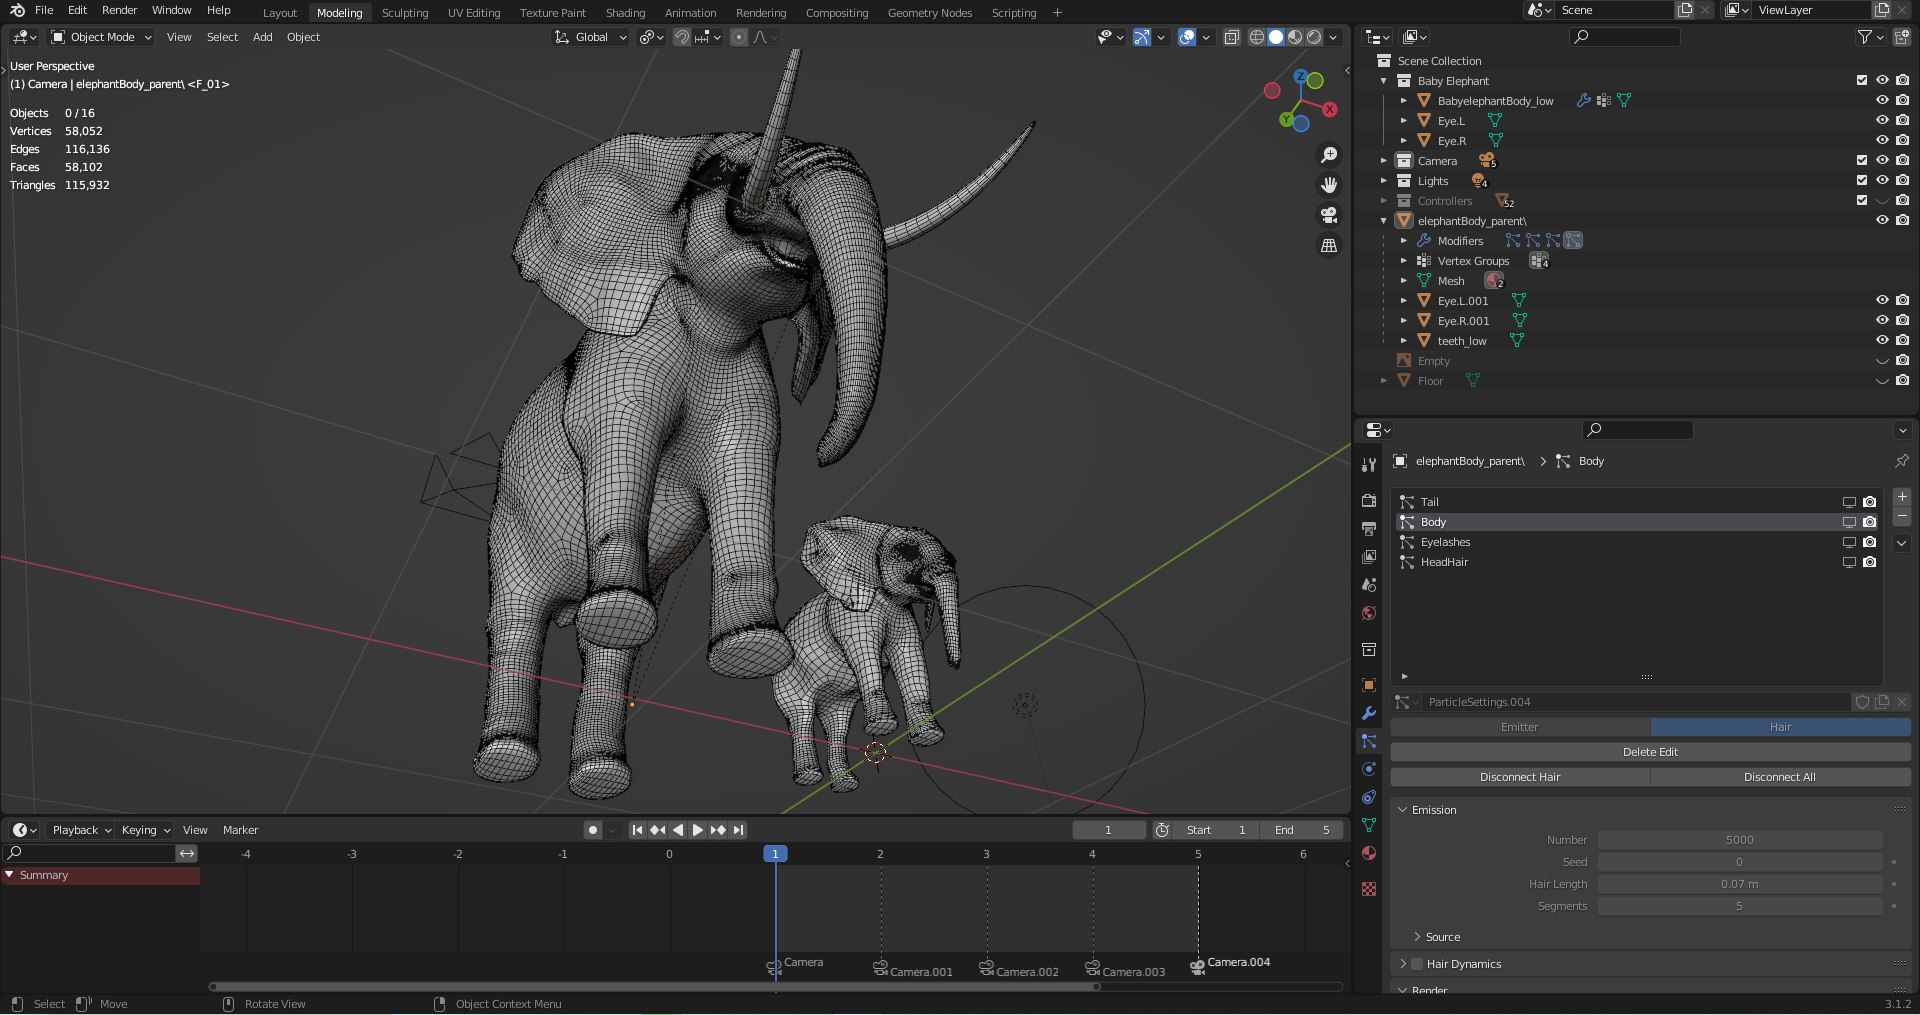
Task: Toggle the camera view gizmo button
Action: (x=1328, y=215)
